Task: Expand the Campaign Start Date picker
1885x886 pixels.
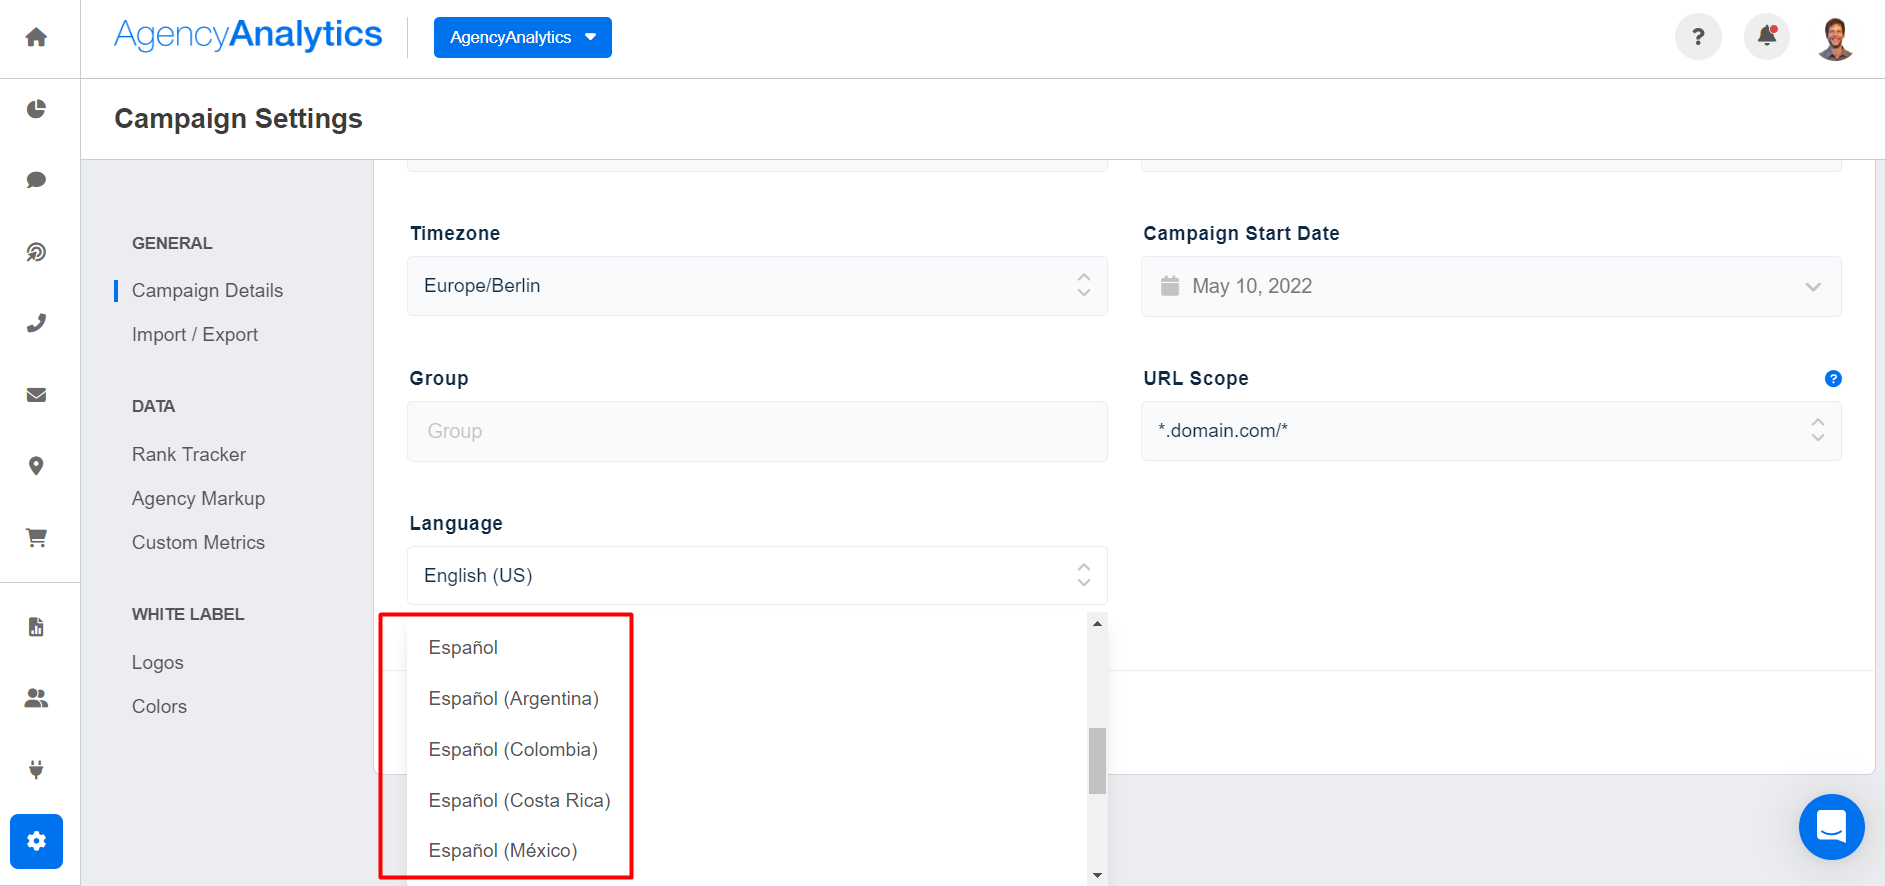Action: point(1490,287)
